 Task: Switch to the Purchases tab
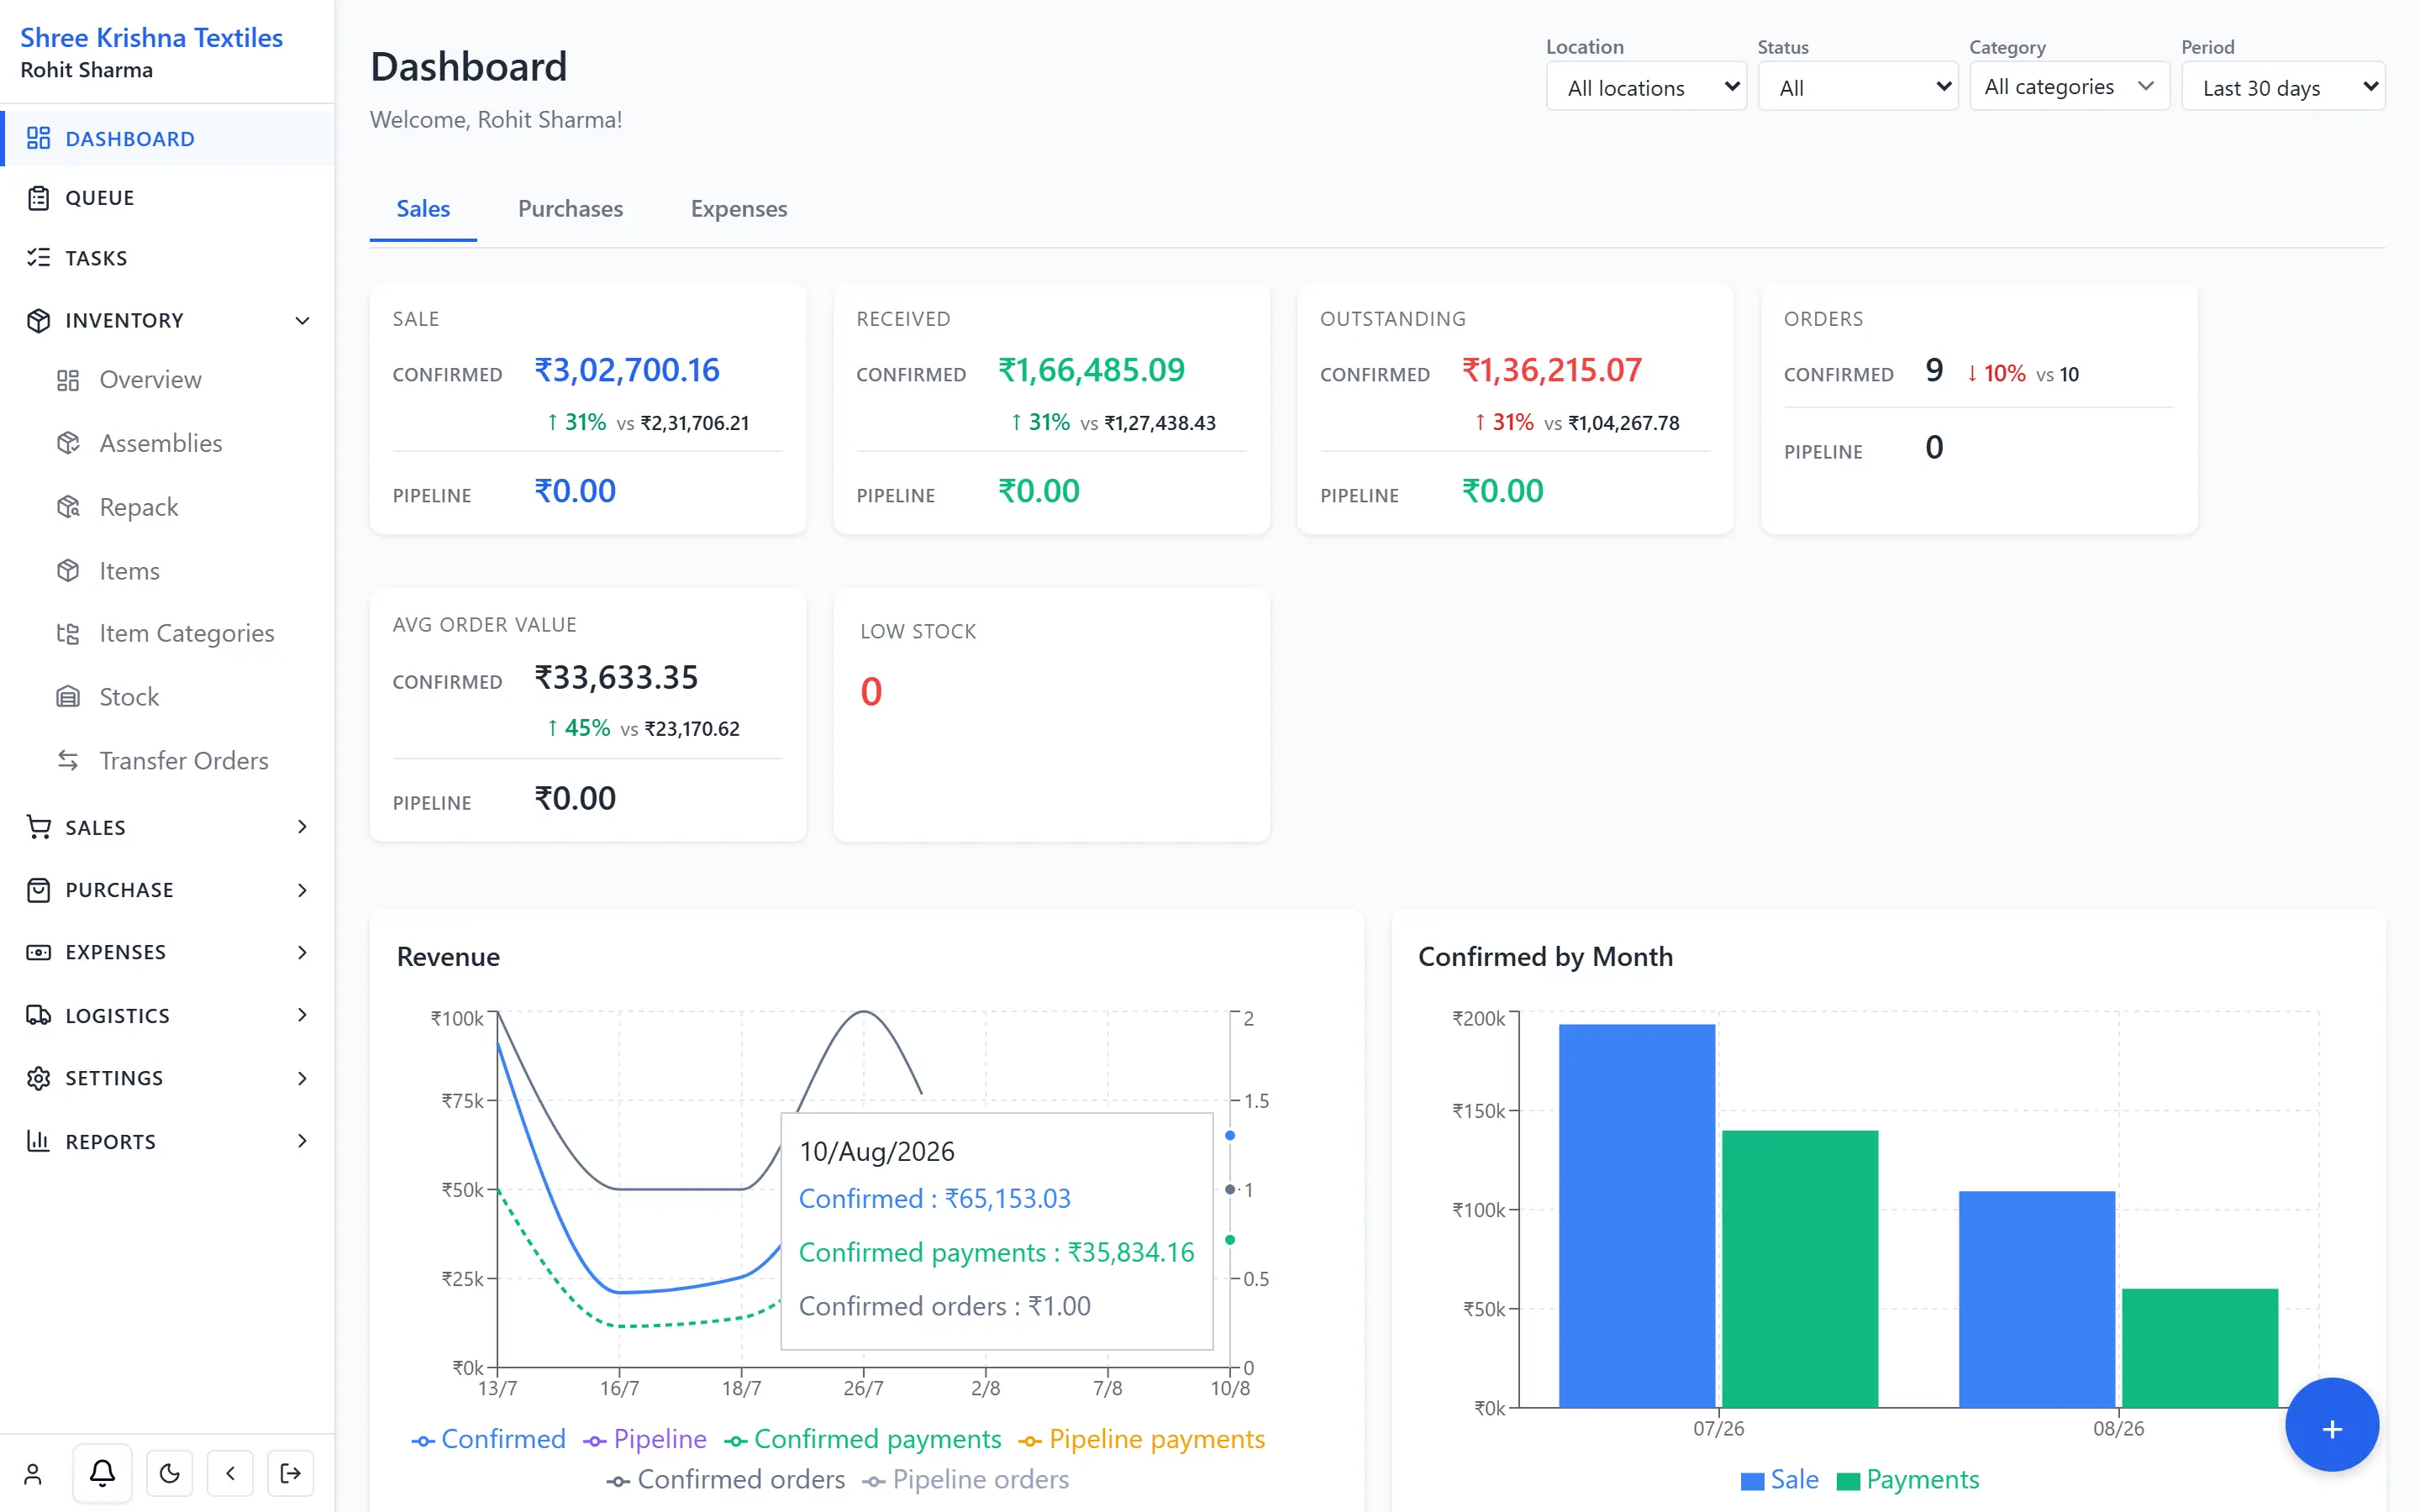pyautogui.click(x=570, y=209)
